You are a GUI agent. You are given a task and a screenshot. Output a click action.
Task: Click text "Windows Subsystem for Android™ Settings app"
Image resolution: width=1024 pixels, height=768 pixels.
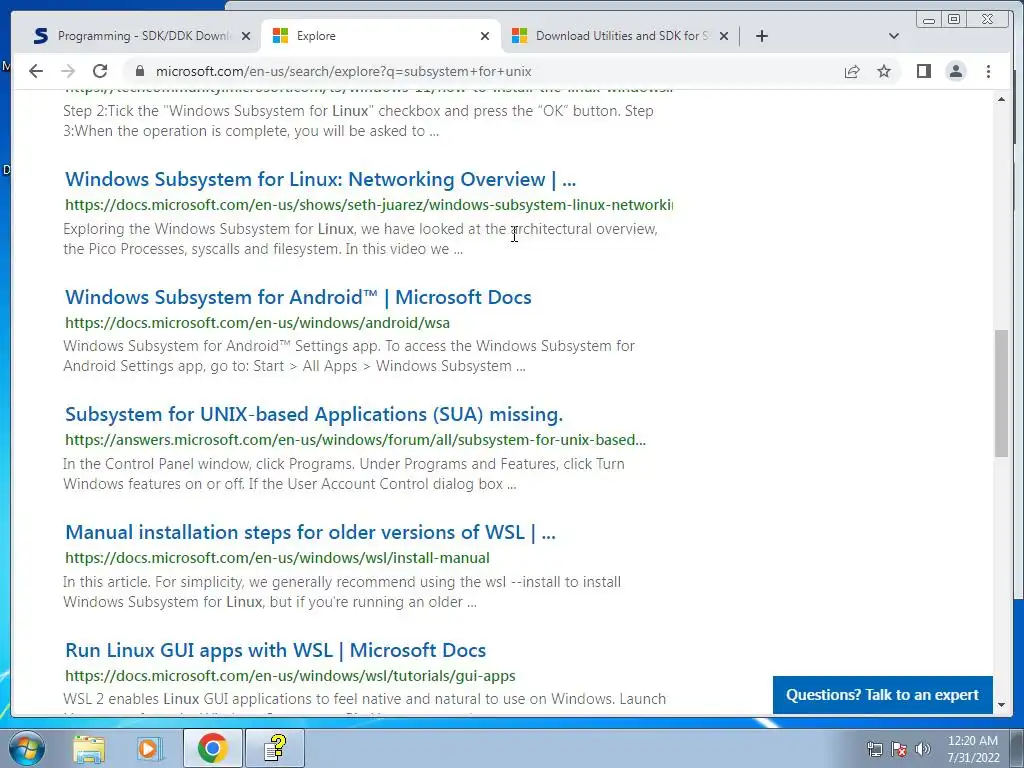[221, 345]
